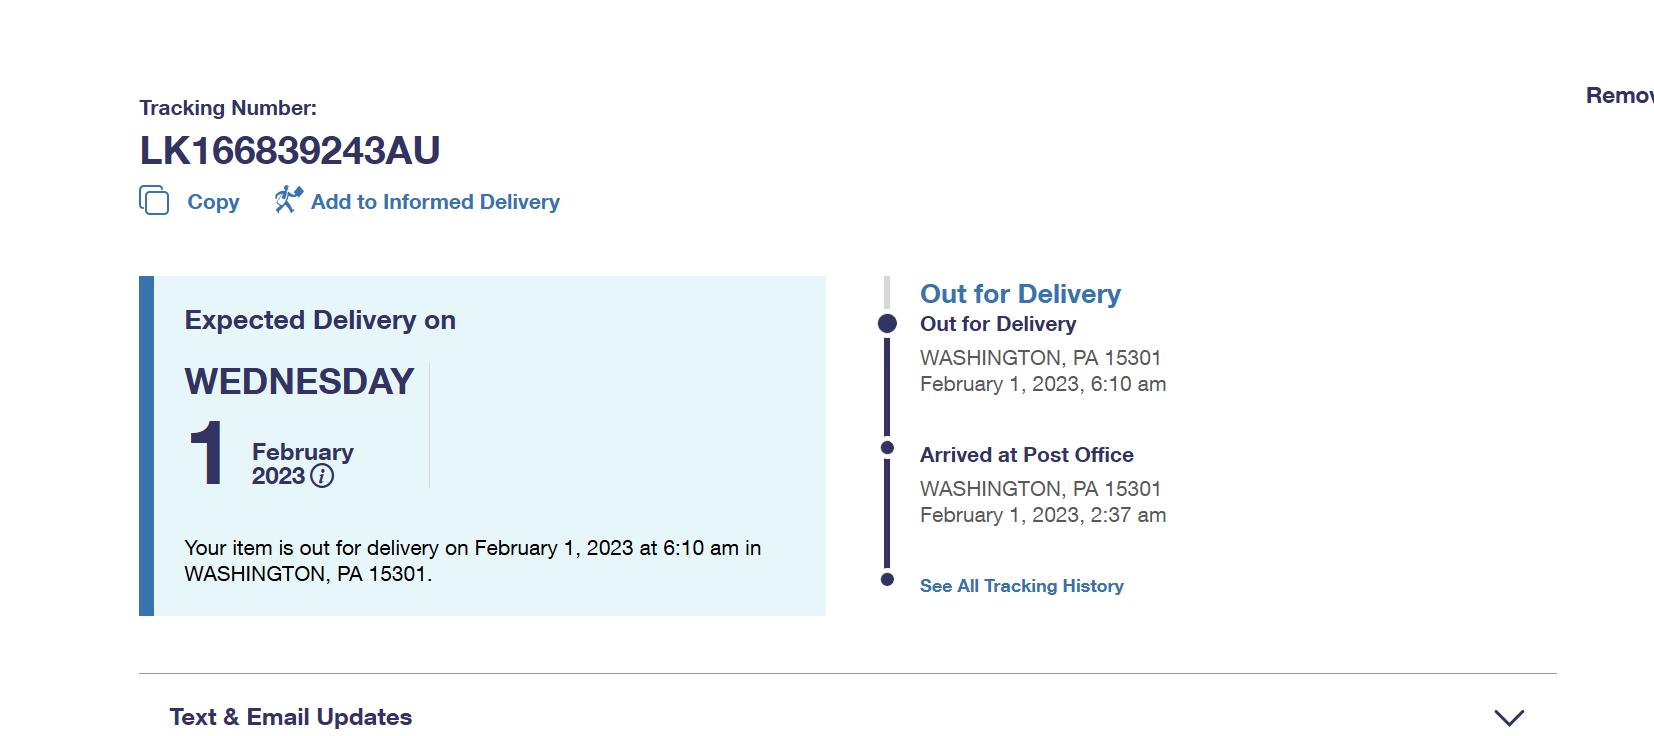This screenshot has height=736, width=1654.
Task: Click the Informed Delivery running-mail icon
Action: (x=288, y=199)
